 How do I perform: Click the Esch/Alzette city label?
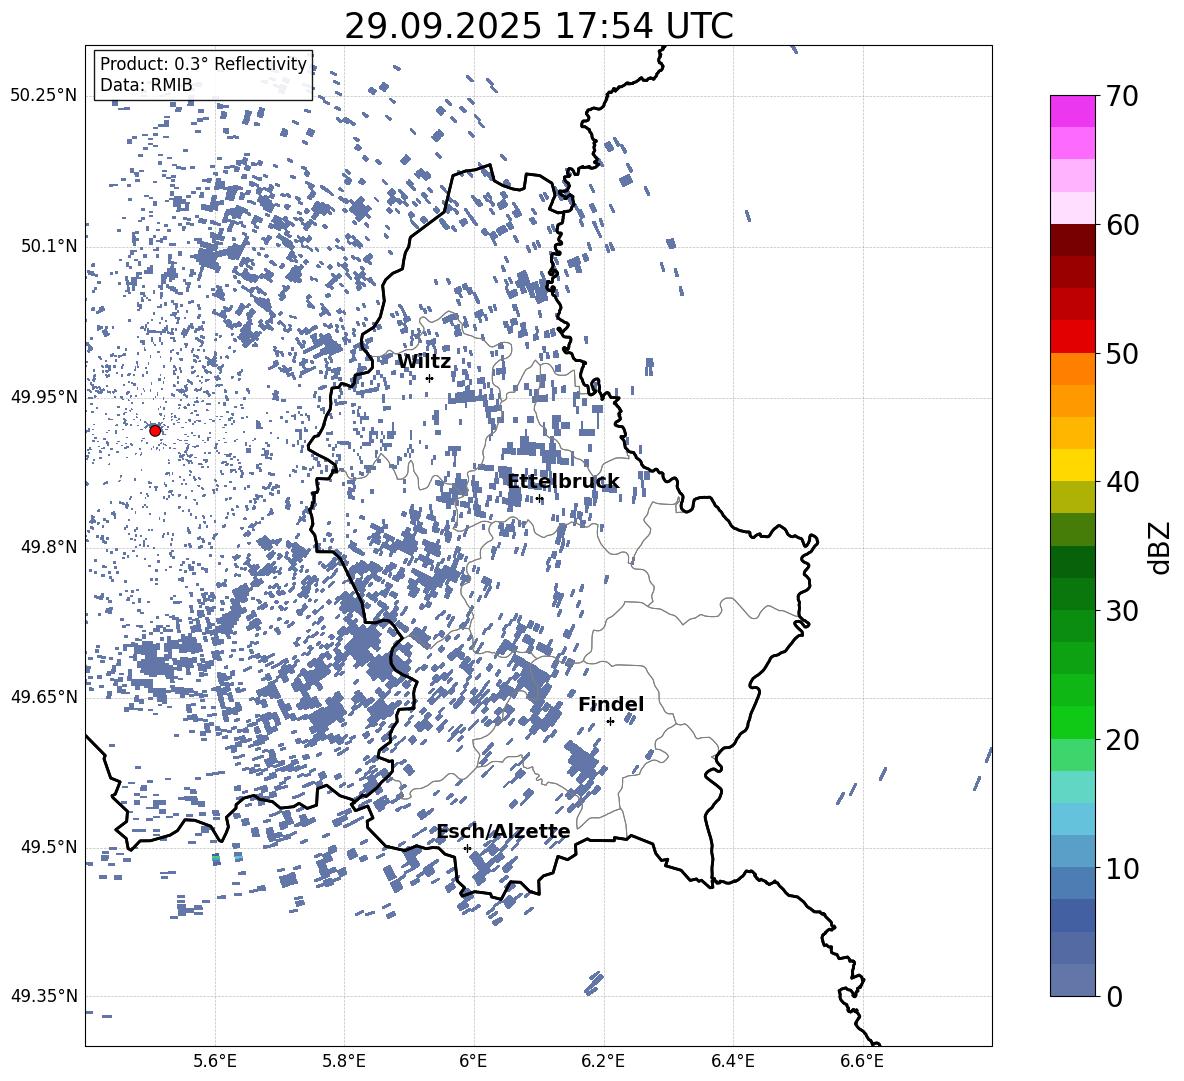pyautogui.click(x=503, y=832)
